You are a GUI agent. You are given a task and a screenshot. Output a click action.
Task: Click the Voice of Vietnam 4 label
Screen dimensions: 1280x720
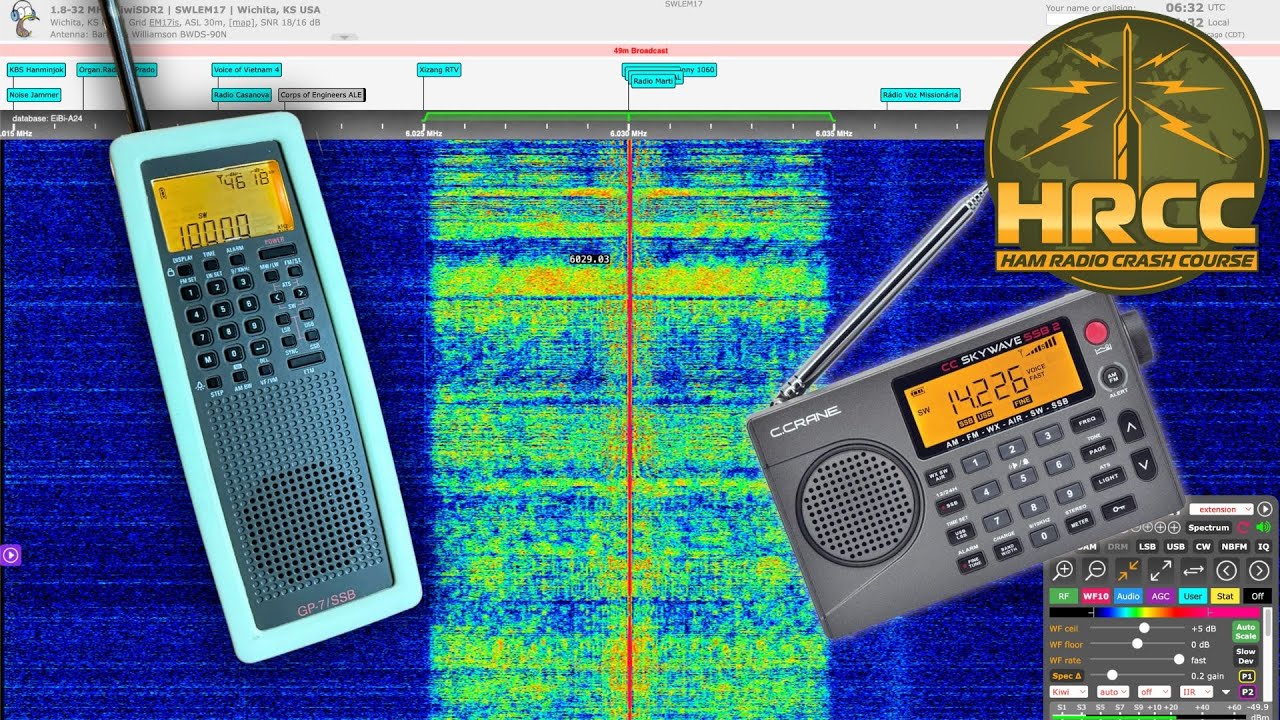click(x=247, y=70)
